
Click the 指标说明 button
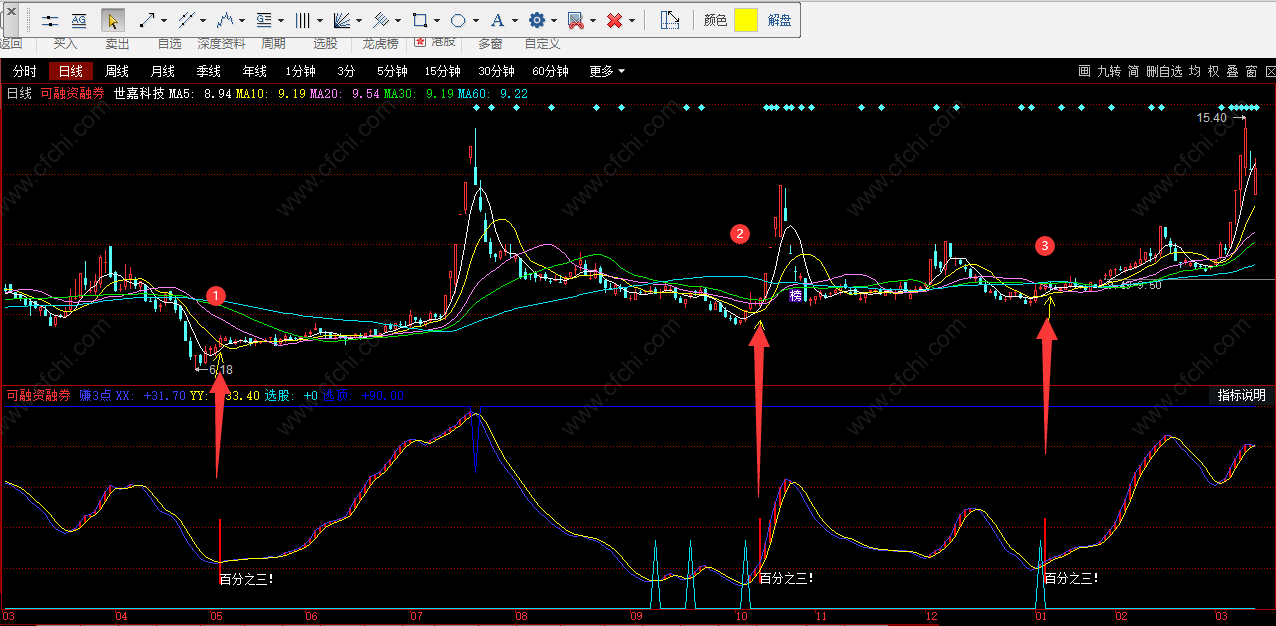tap(1241, 395)
